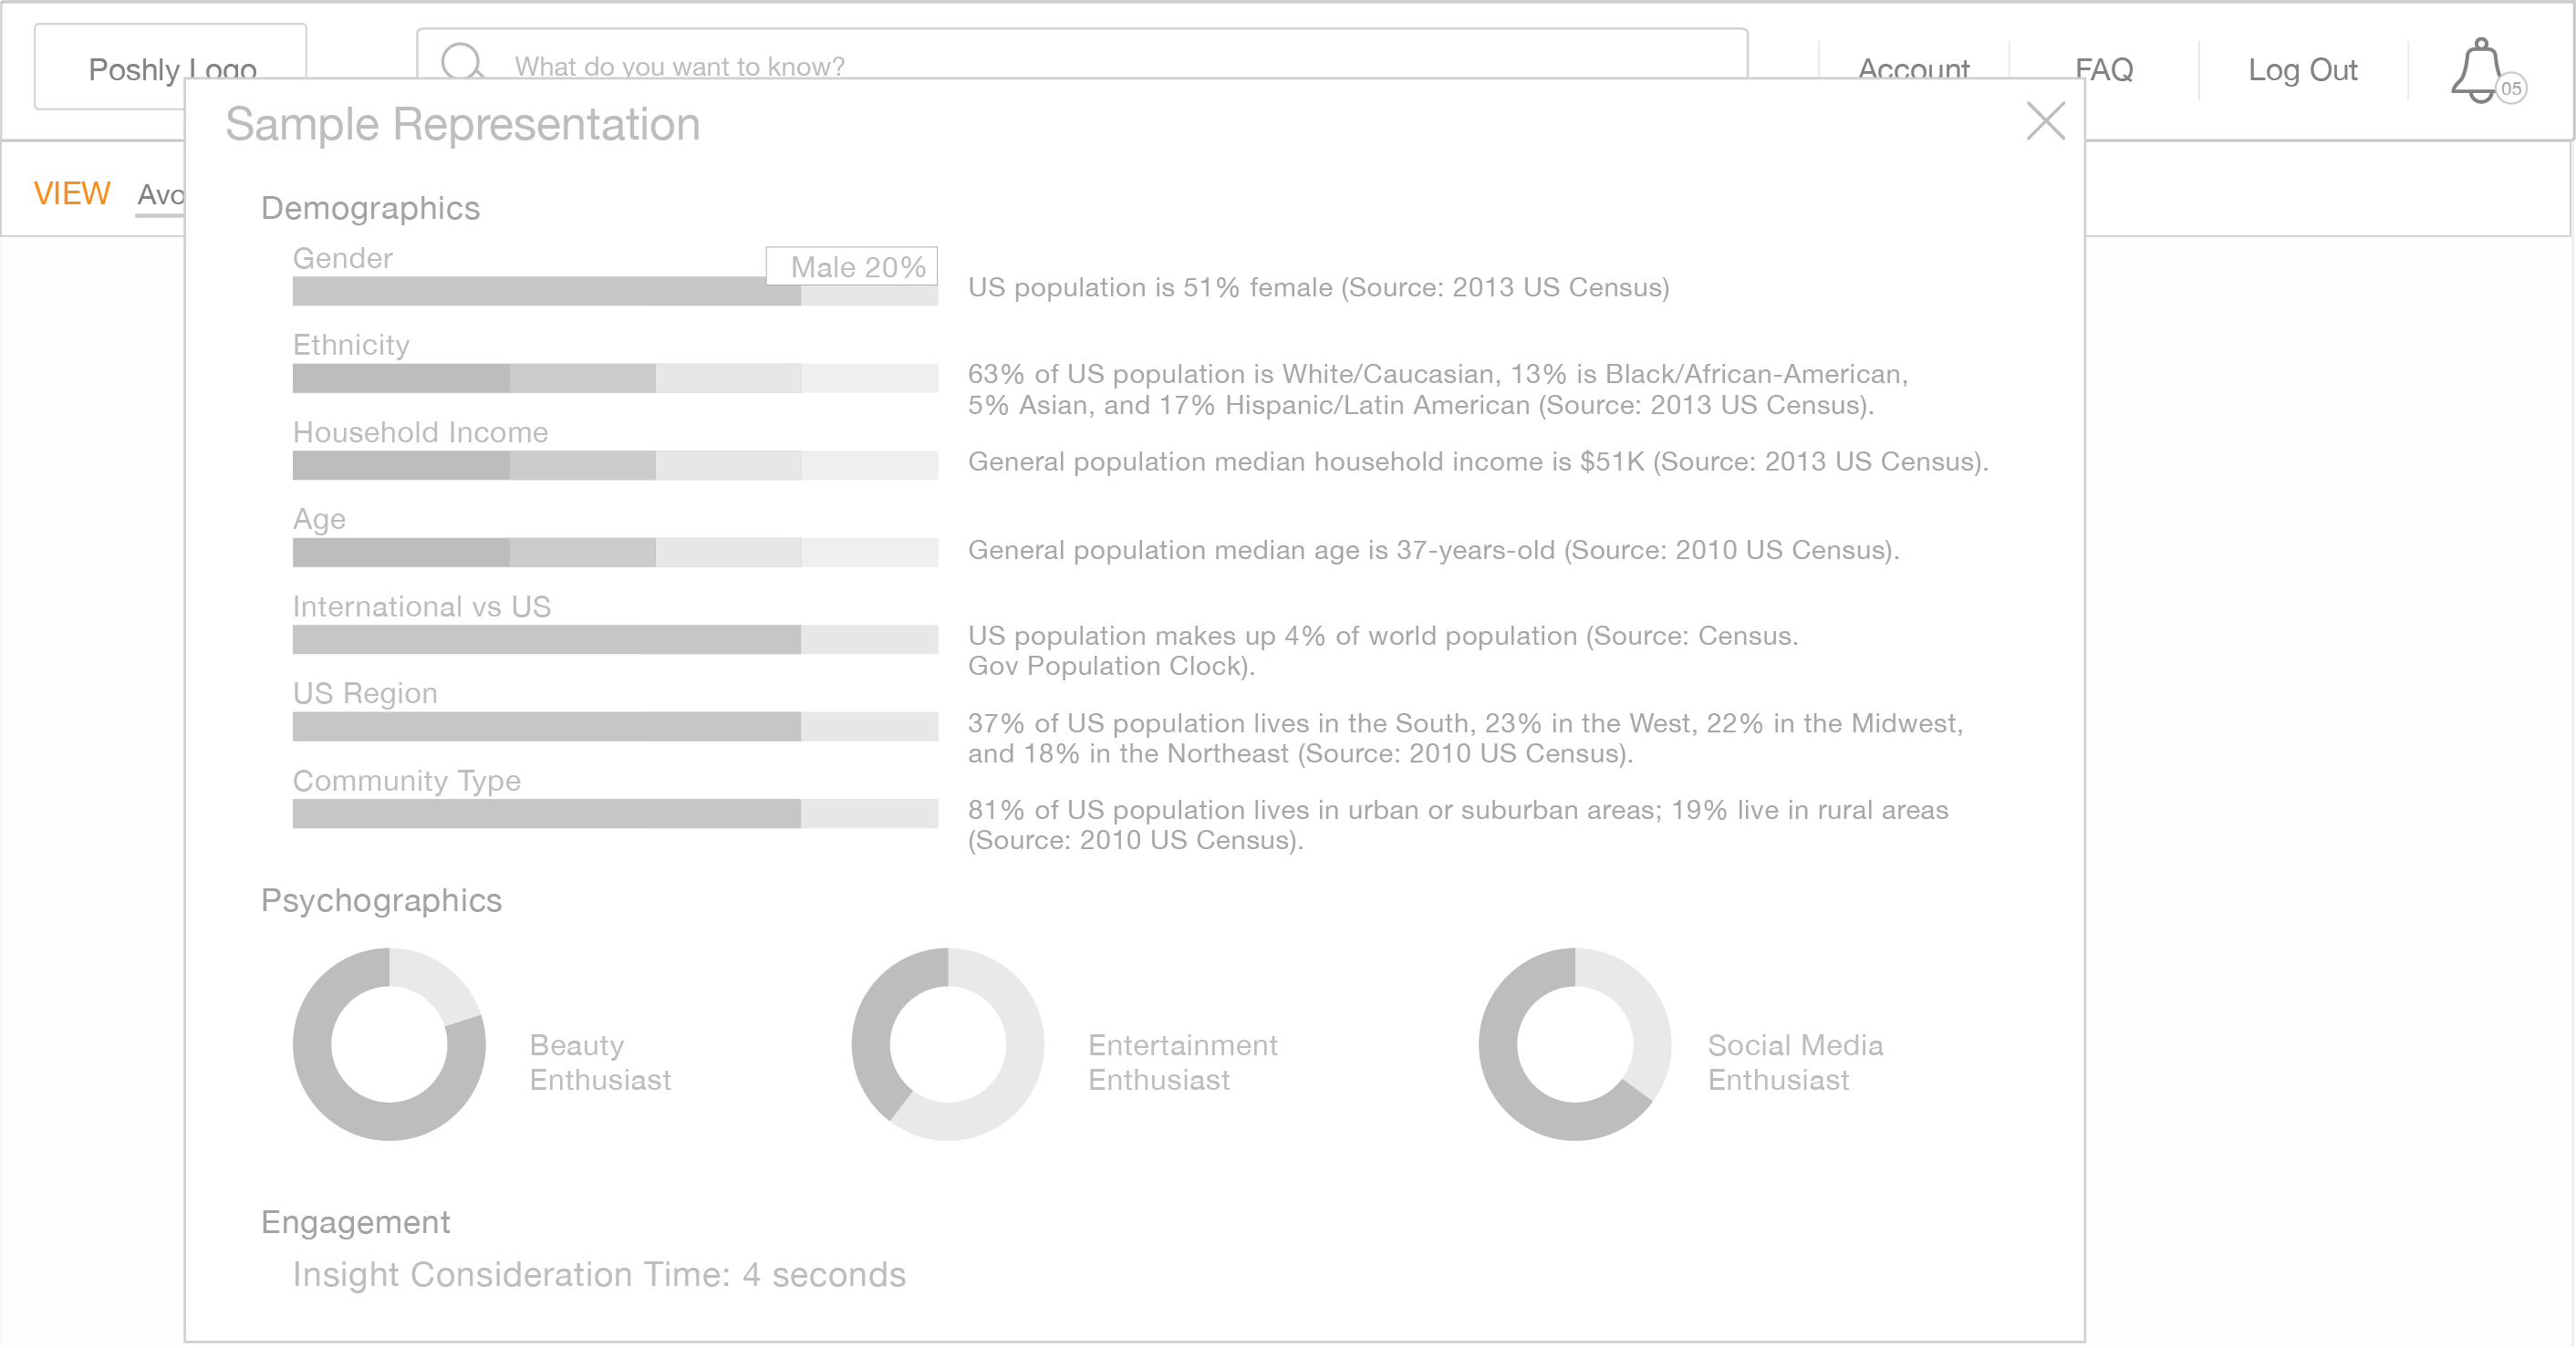The height and width of the screenshot is (1348, 2576).
Task: Click the Gender label
Action: 342,258
